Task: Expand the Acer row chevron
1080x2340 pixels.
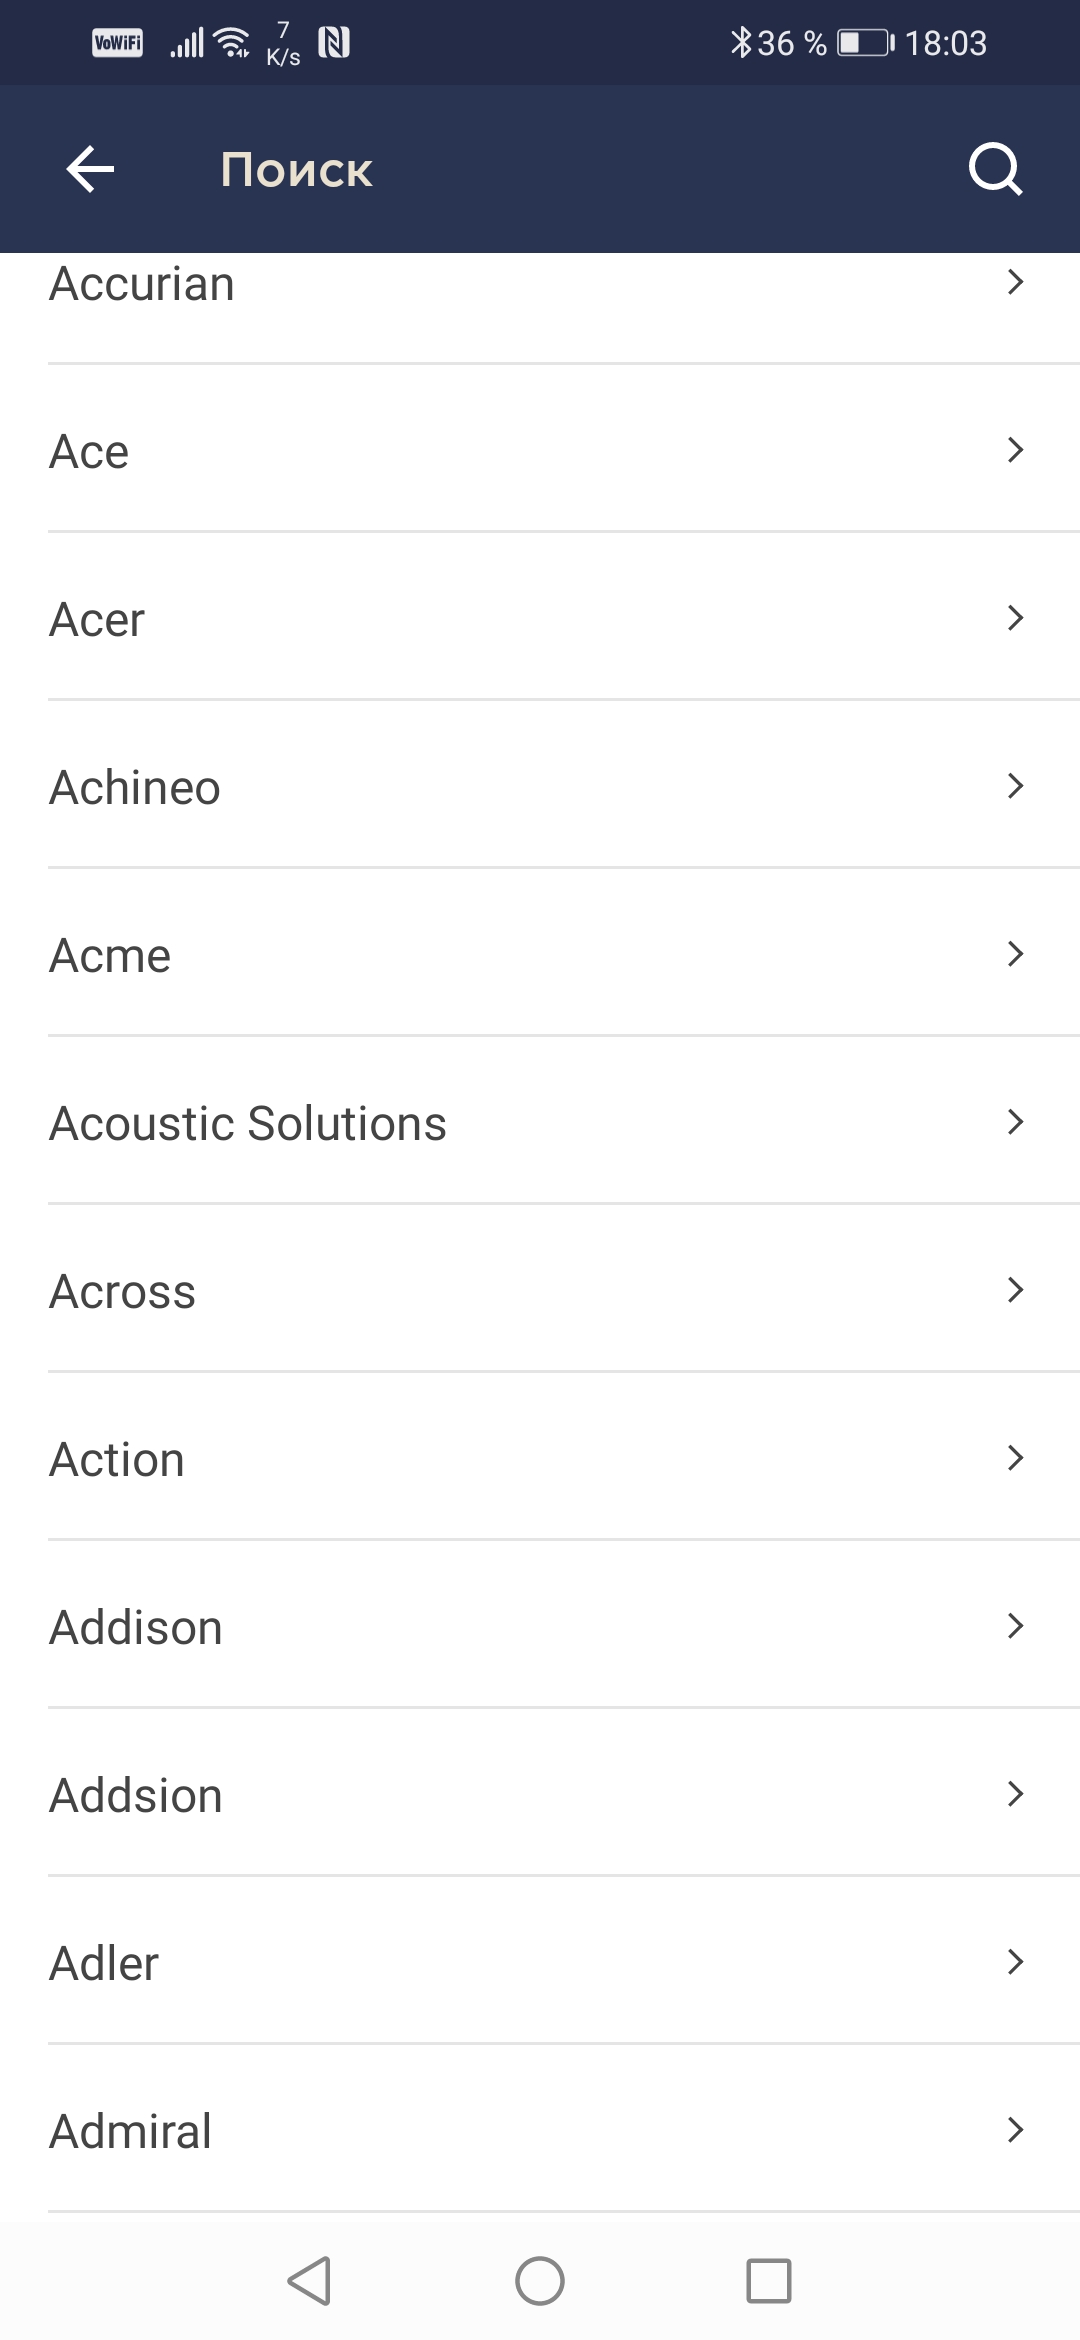Action: point(1015,618)
